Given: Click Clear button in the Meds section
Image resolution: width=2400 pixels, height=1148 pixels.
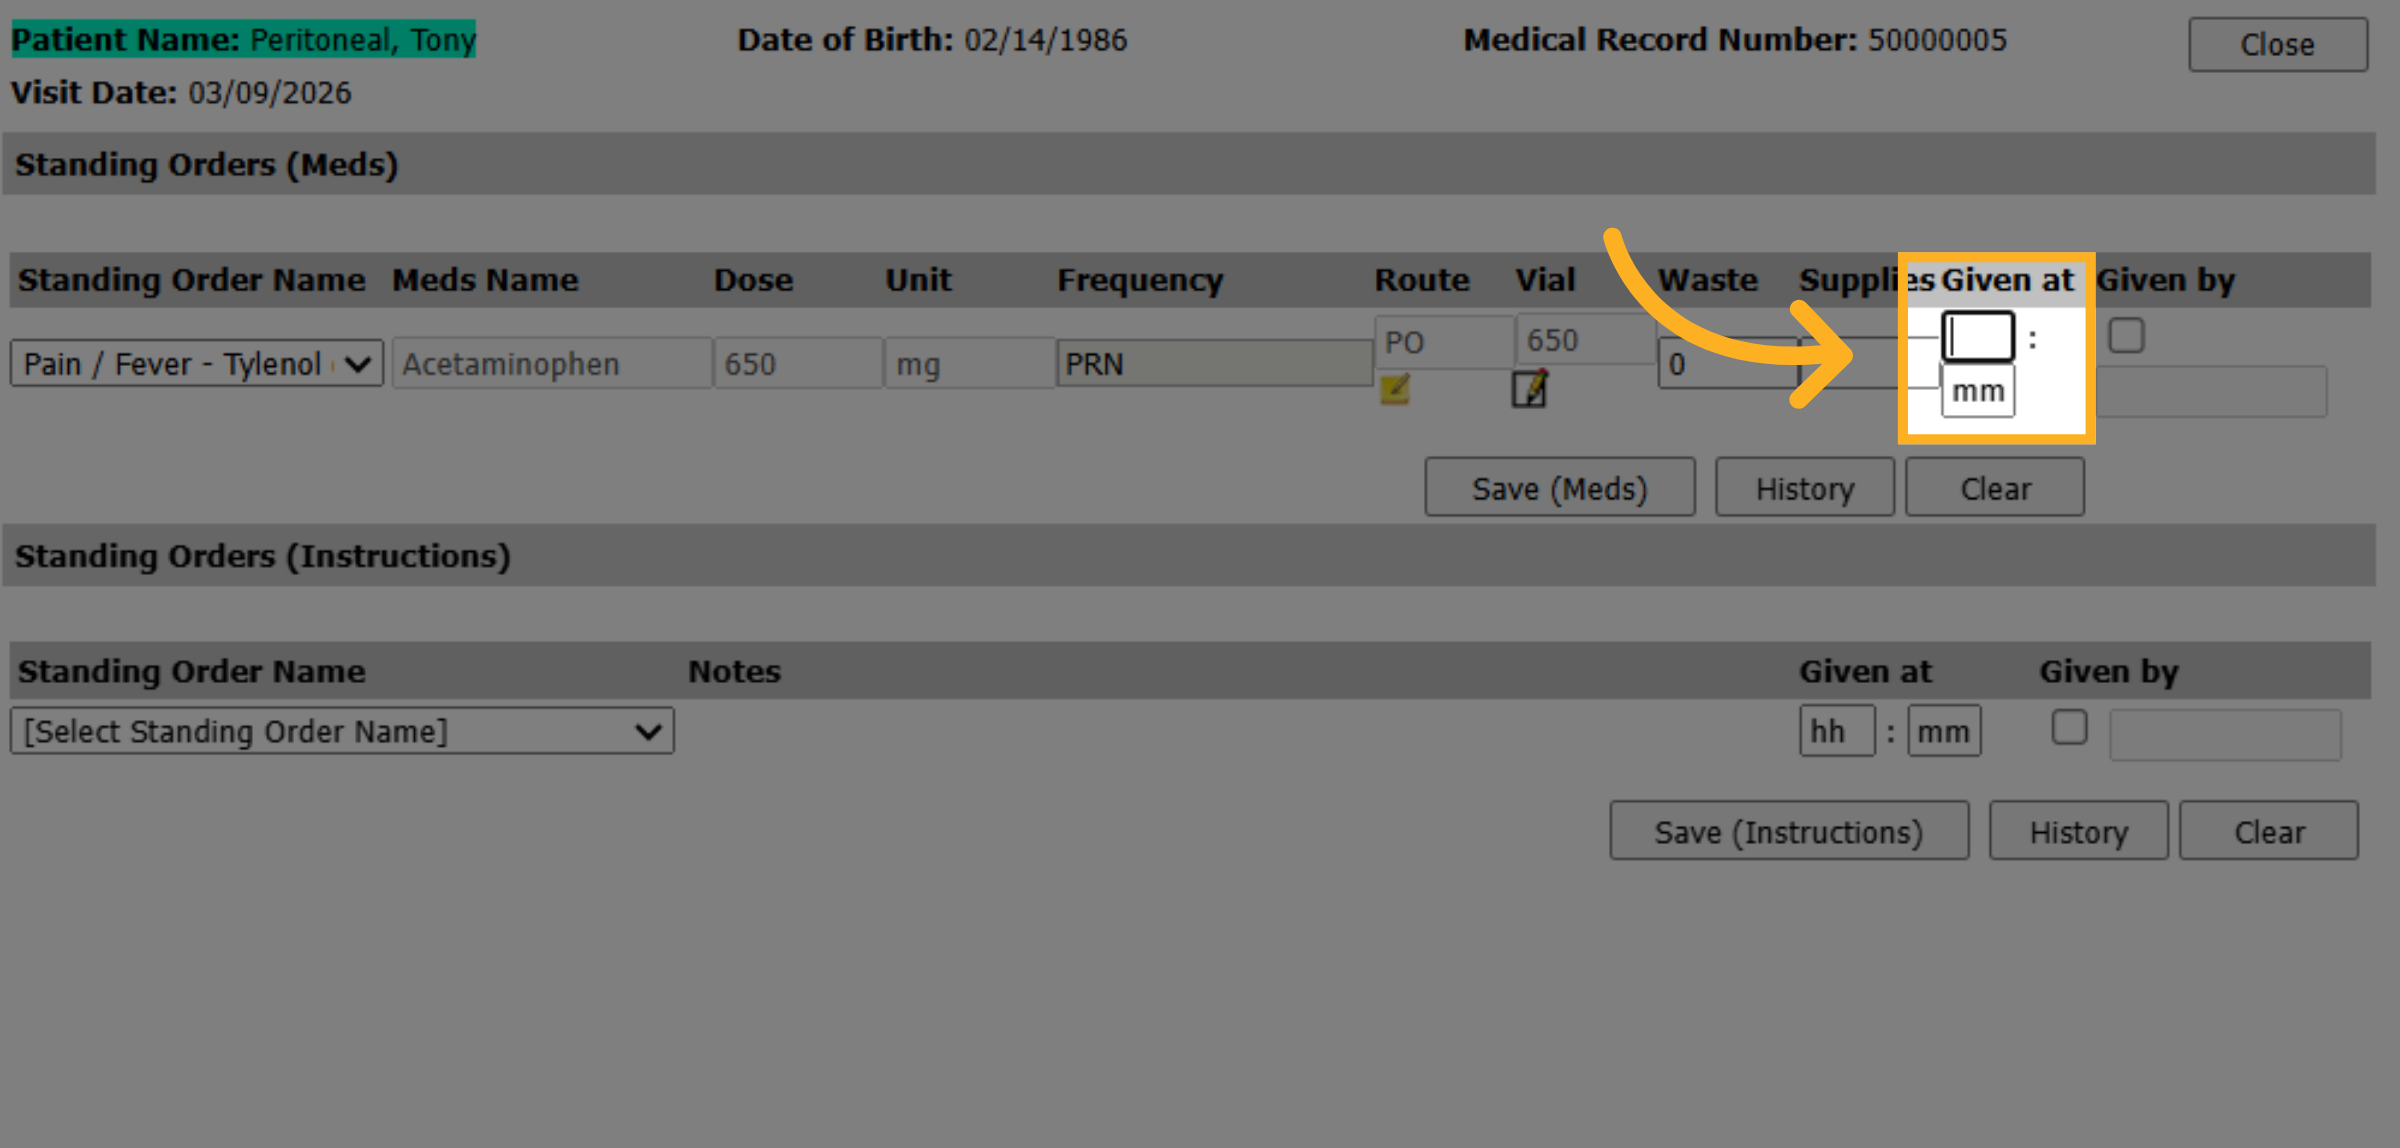Looking at the screenshot, I should [x=1995, y=488].
